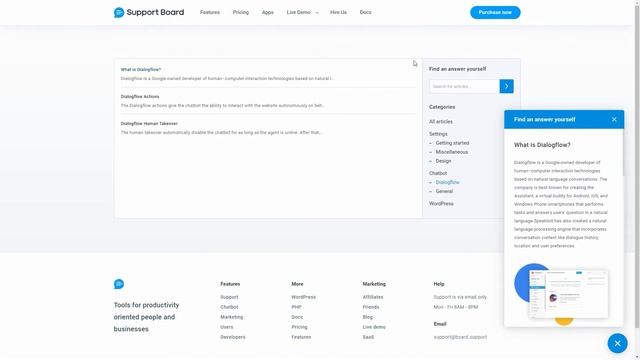Select the Miscellaneous subcategory
This screenshot has height=360, width=640.
452,152
